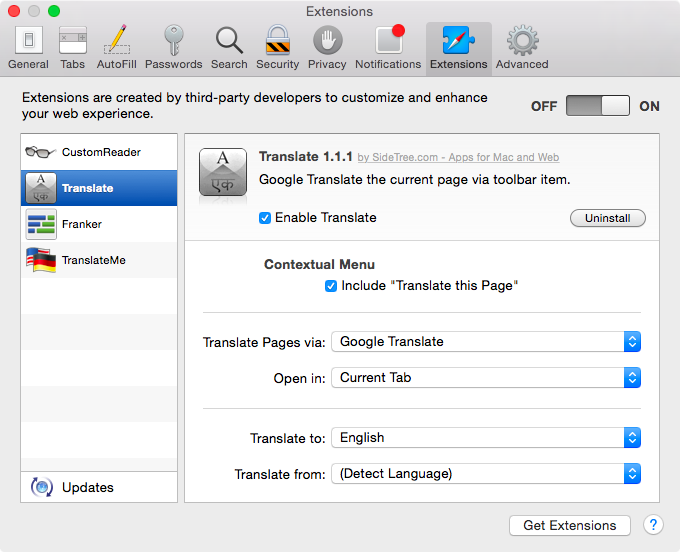Open the Search preferences pane
The width and height of the screenshot is (680, 552).
229,48
